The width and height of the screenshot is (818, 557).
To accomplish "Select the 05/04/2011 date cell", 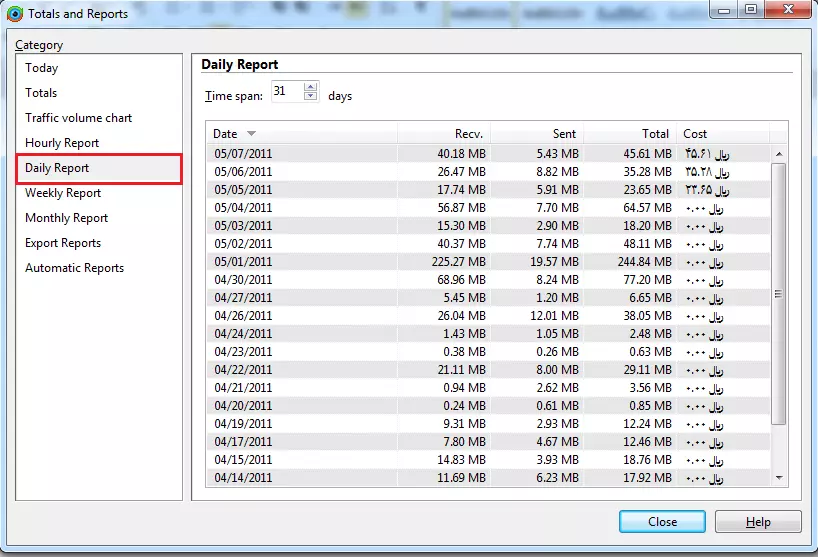I will [243, 208].
